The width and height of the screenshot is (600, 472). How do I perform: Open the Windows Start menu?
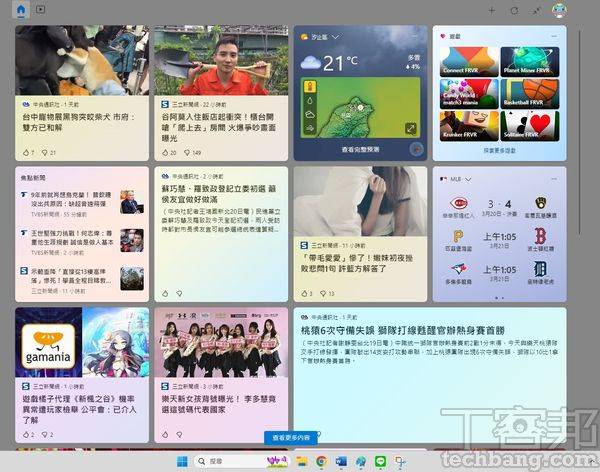pyautogui.click(x=183, y=461)
